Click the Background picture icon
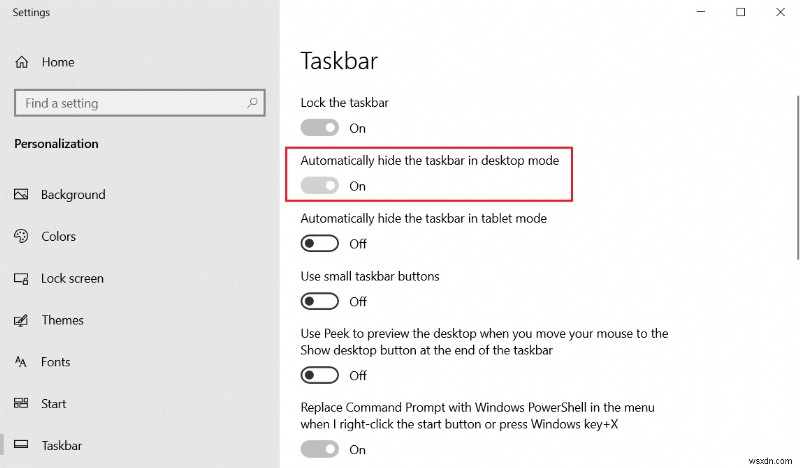The width and height of the screenshot is (800, 468). (22, 195)
